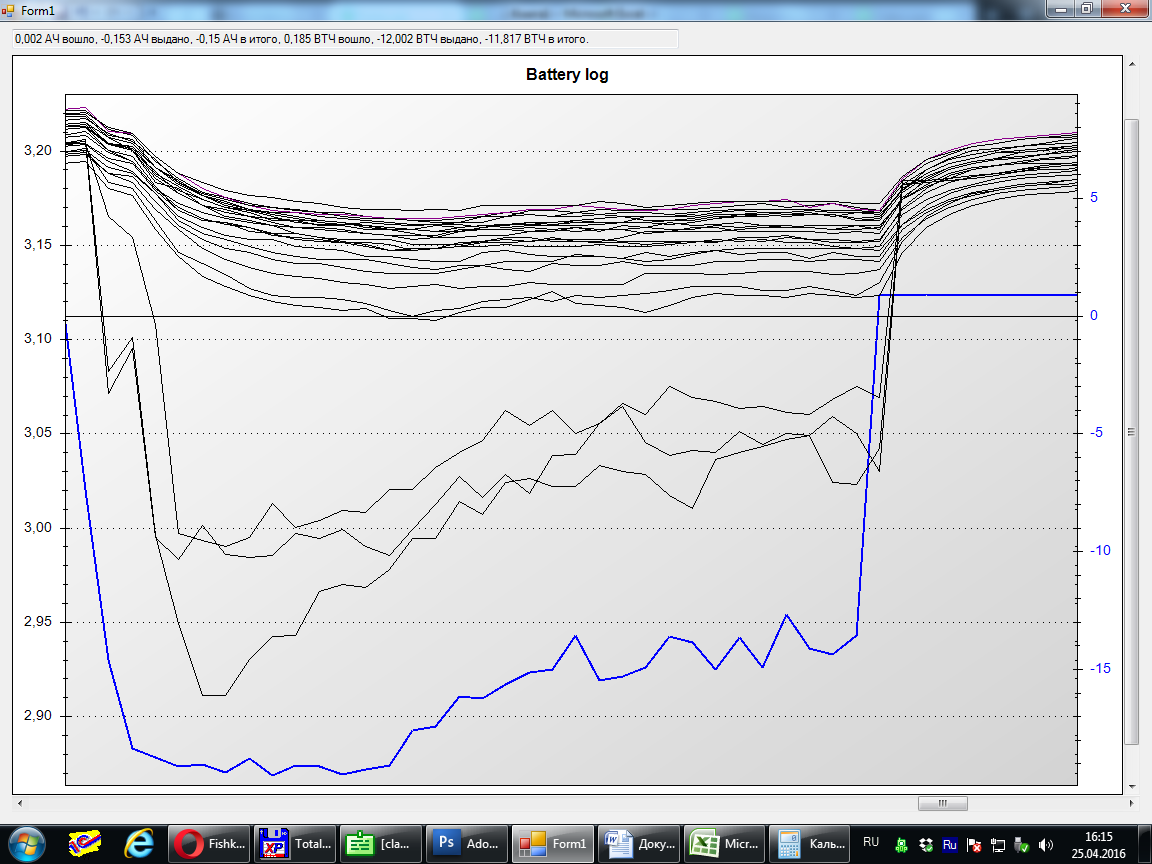This screenshot has width=1152, height=864.
Task: Switch to the Opera Fishk... window
Action: [209, 843]
